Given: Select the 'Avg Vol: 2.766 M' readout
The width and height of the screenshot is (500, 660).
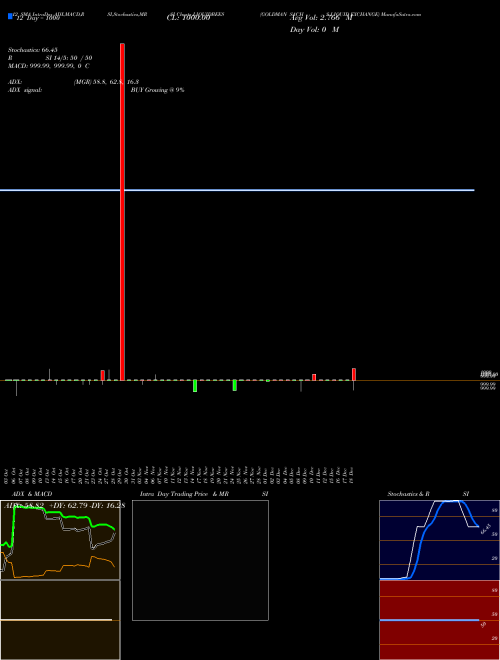Looking at the screenshot, I should [x=321, y=18].
